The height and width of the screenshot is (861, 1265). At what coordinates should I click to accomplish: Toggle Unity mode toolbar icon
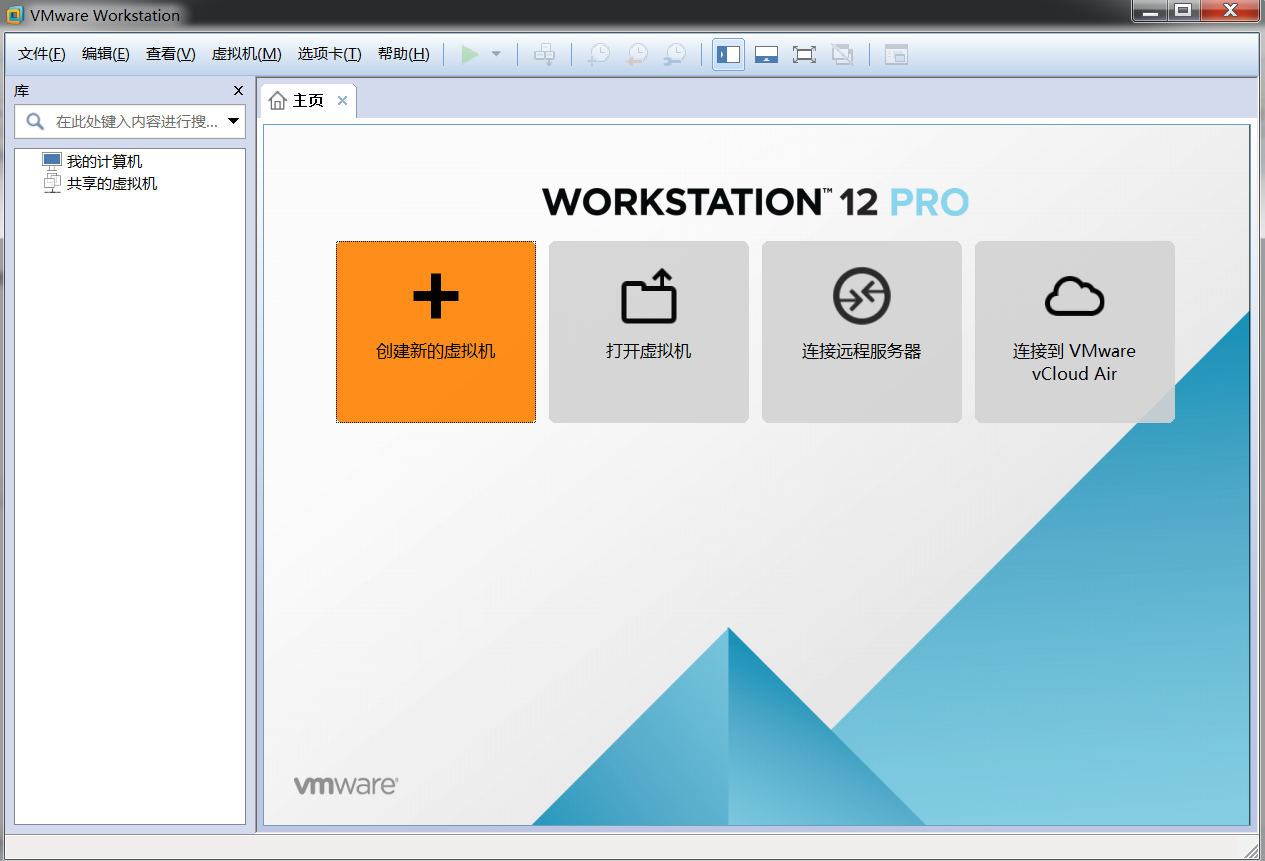coord(843,54)
